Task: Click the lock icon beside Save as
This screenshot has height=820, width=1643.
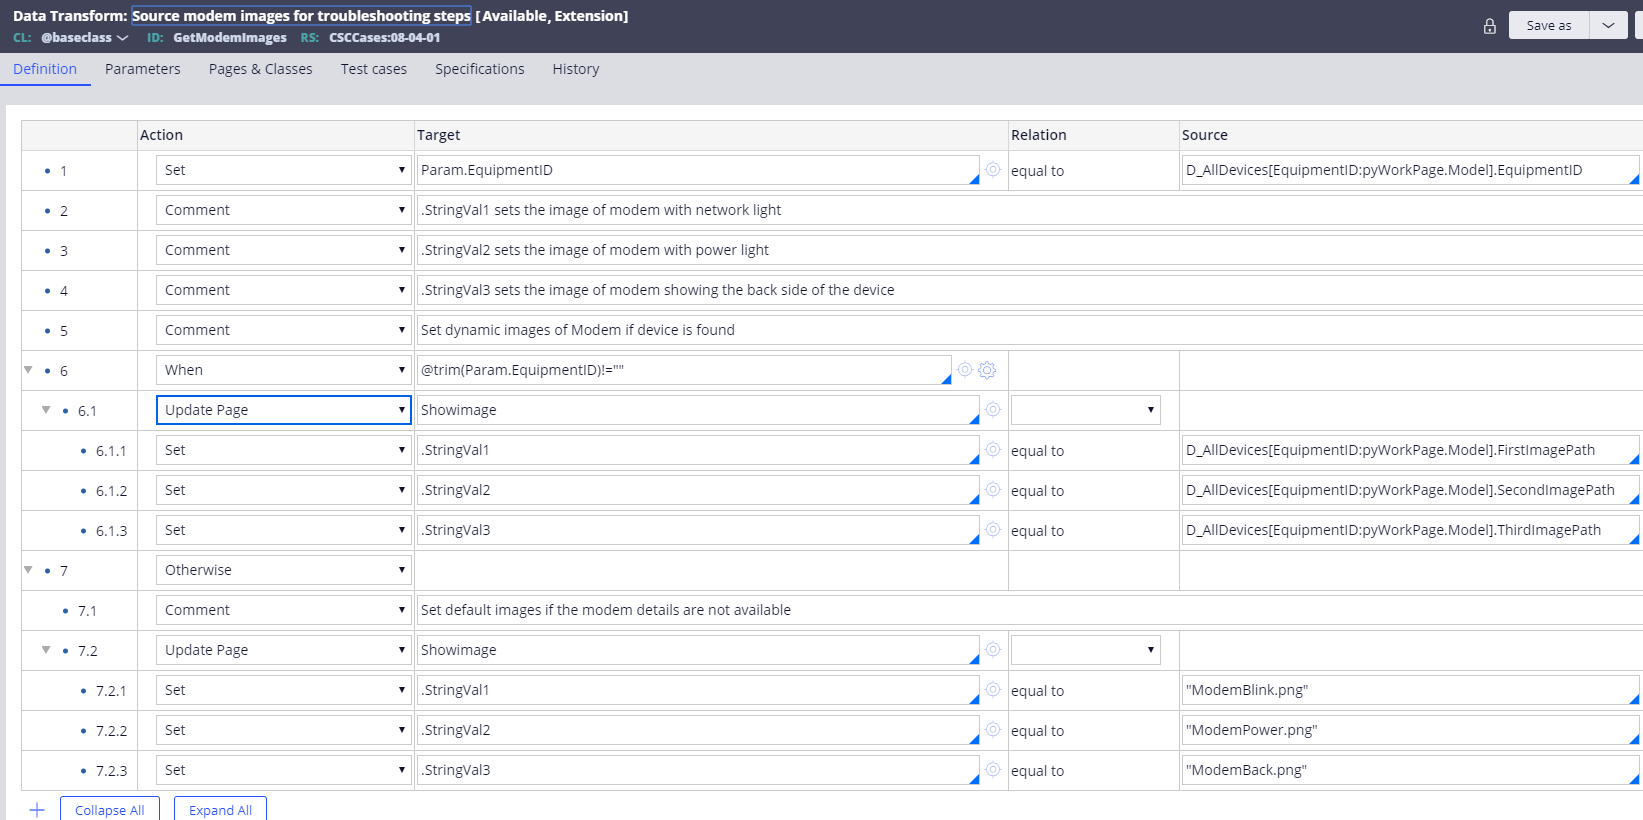Action: [x=1489, y=26]
